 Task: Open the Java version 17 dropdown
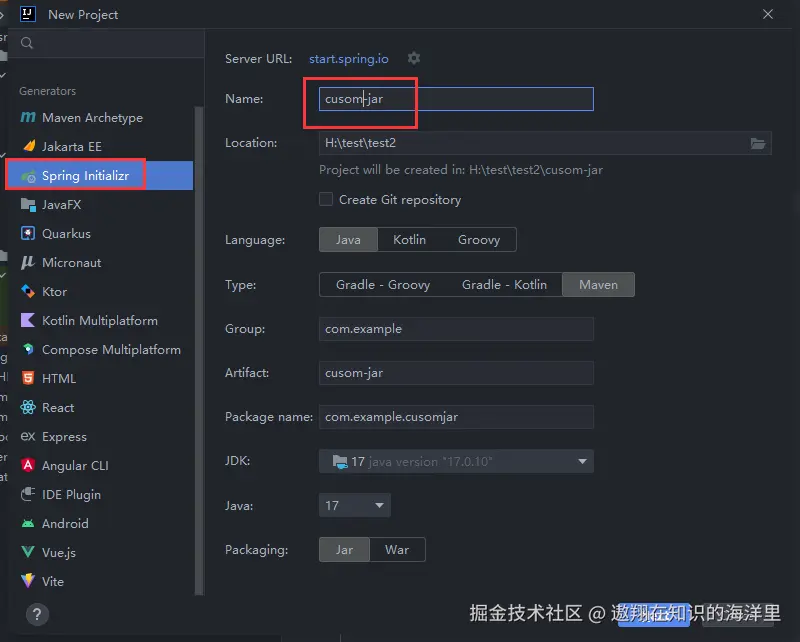coord(355,505)
